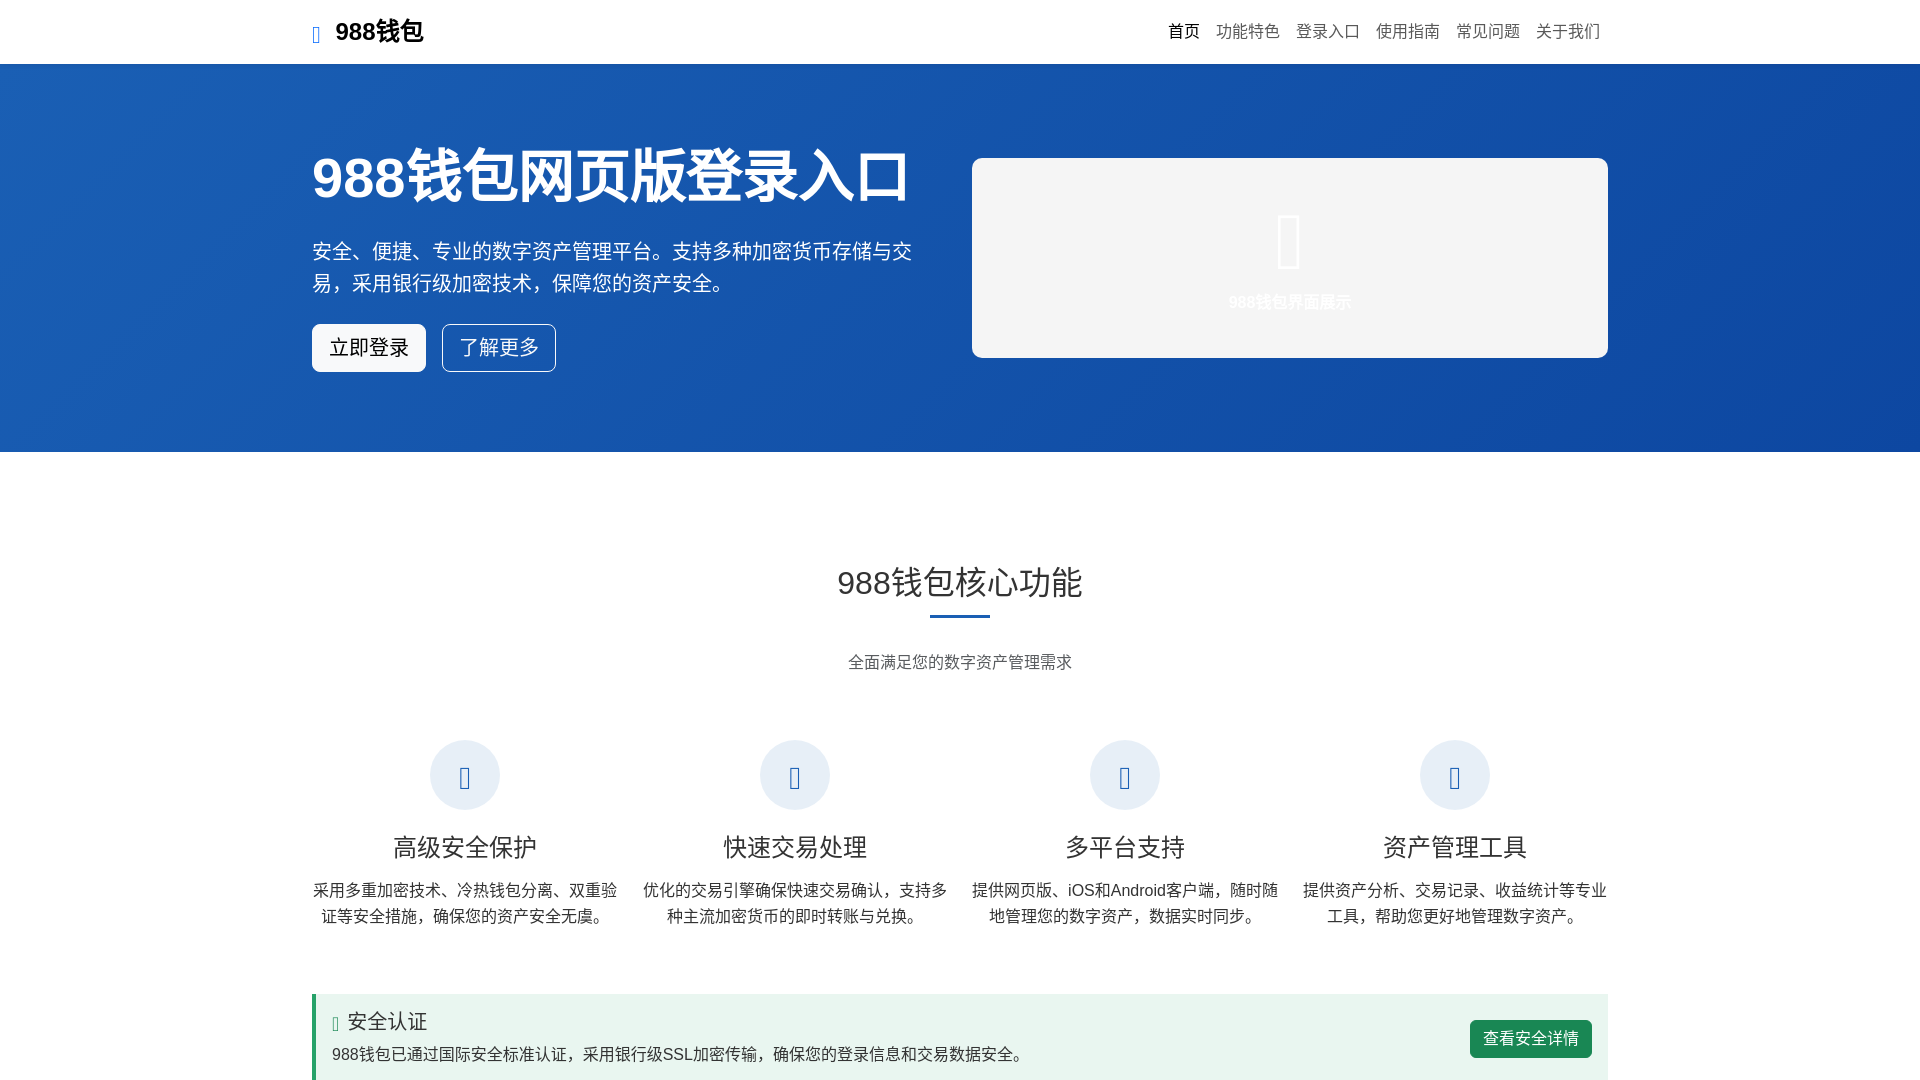This screenshot has width=1920, height=1080.
Task: Open the 首页 navigation item
Action: (x=1184, y=32)
